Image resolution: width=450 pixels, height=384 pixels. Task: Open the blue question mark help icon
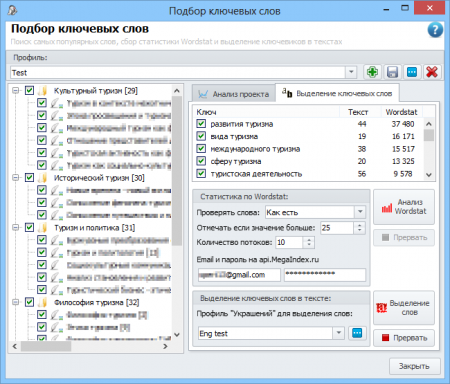tap(435, 30)
